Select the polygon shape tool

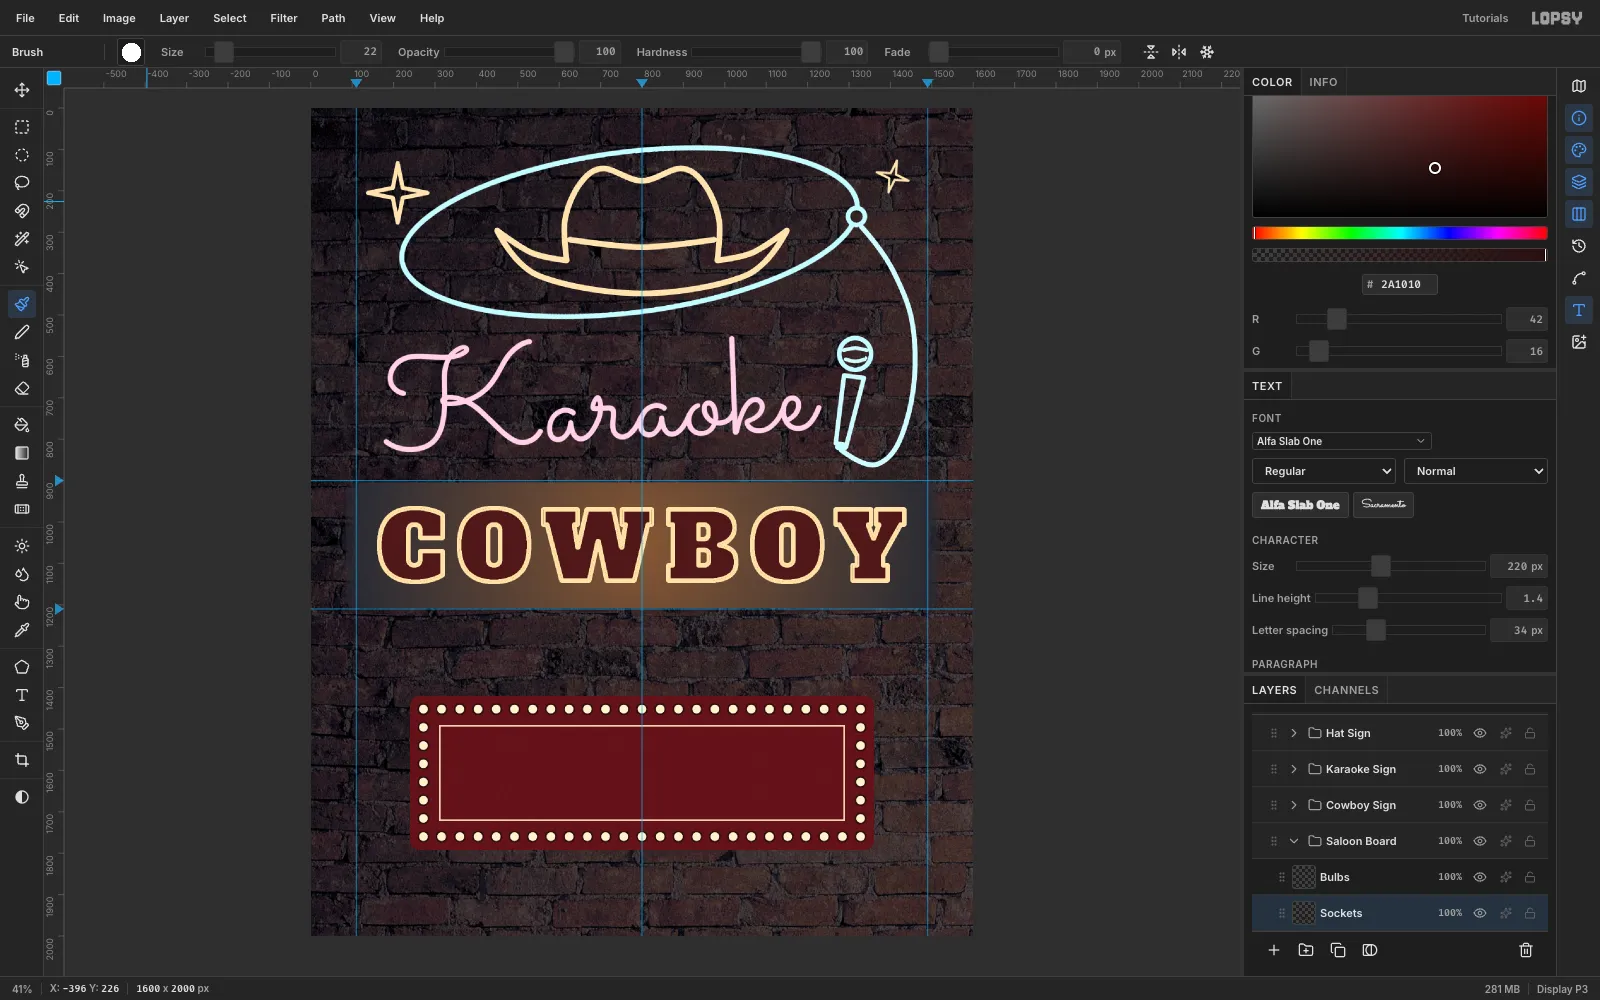pyautogui.click(x=22, y=667)
